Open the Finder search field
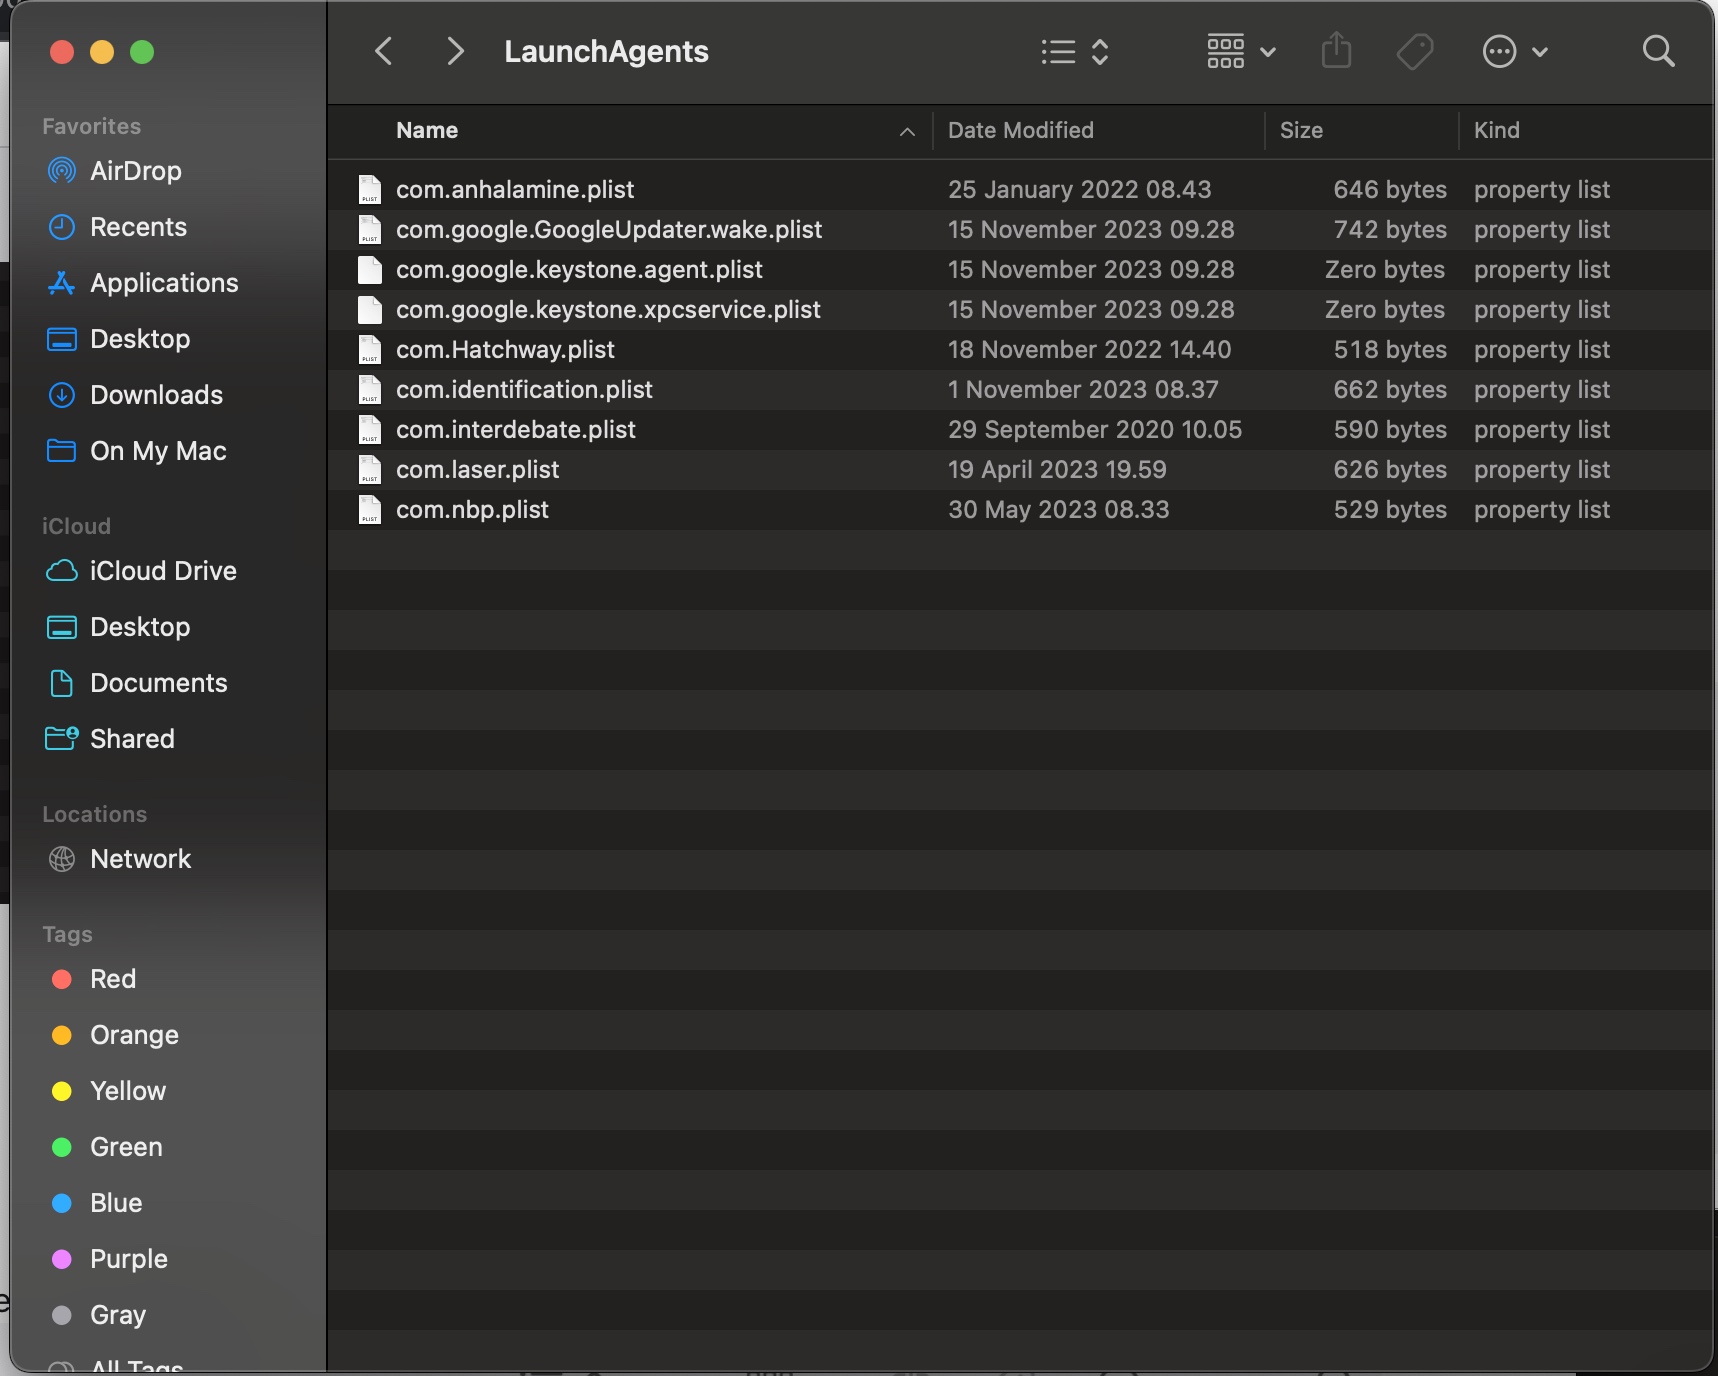Image resolution: width=1718 pixels, height=1376 pixels. tap(1658, 51)
